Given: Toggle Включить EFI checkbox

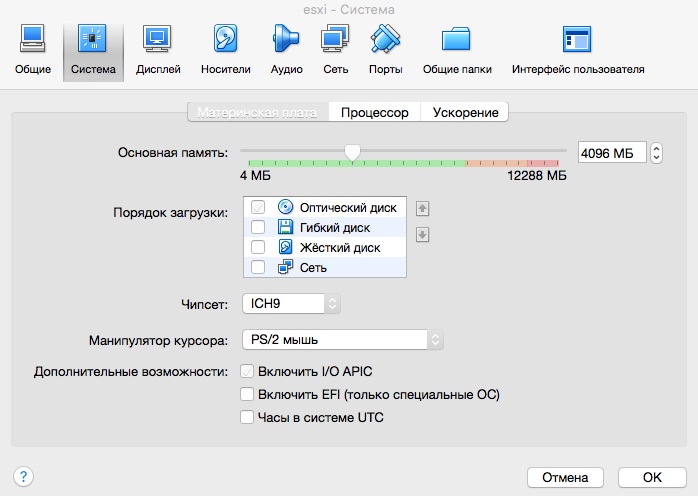Looking at the screenshot, I should 247,394.
